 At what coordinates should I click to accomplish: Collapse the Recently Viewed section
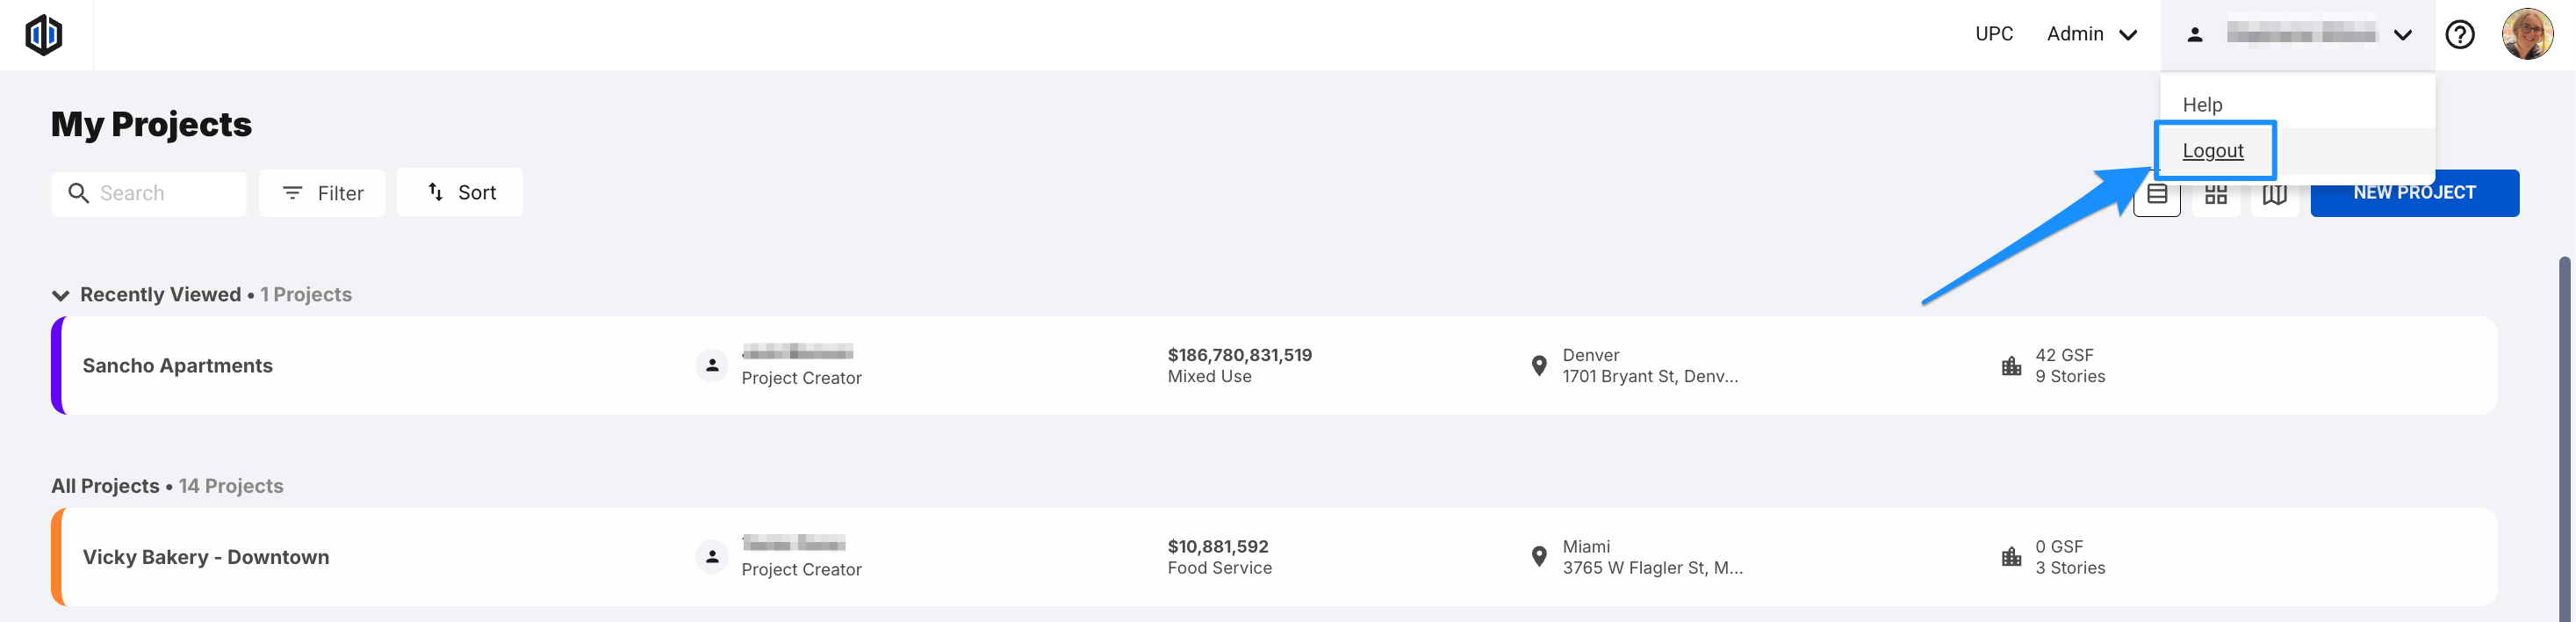pyautogui.click(x=60, y=295)
